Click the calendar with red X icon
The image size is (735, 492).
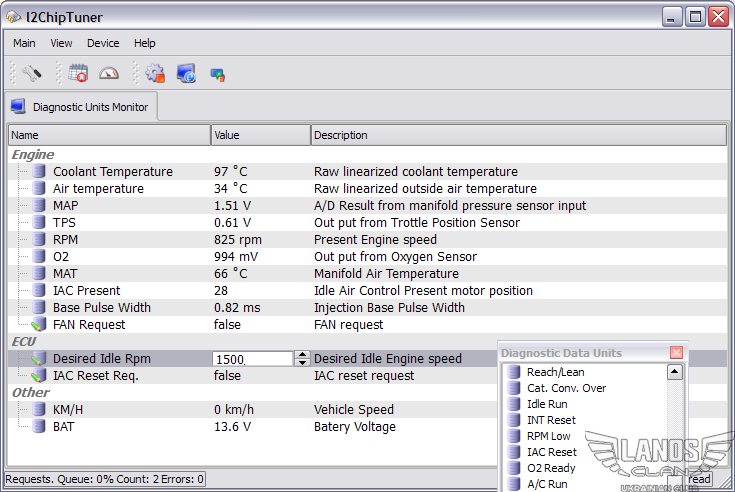79,73
